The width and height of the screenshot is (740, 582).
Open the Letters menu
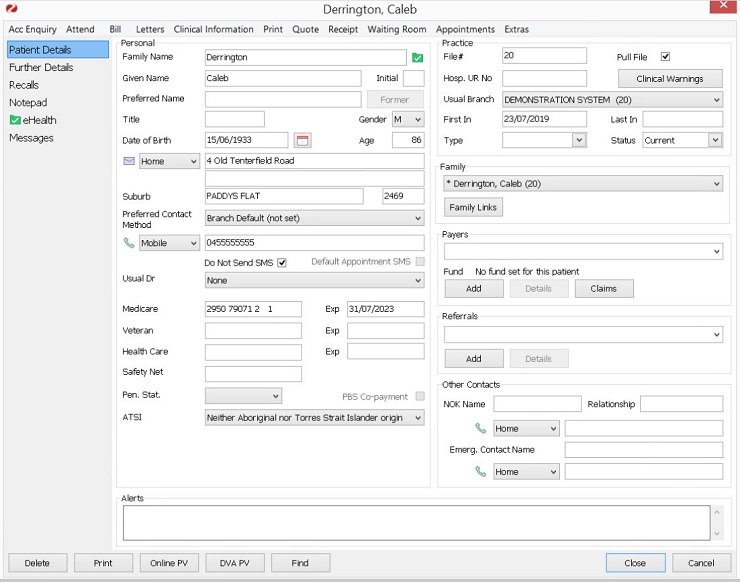(x=150, y=29)
